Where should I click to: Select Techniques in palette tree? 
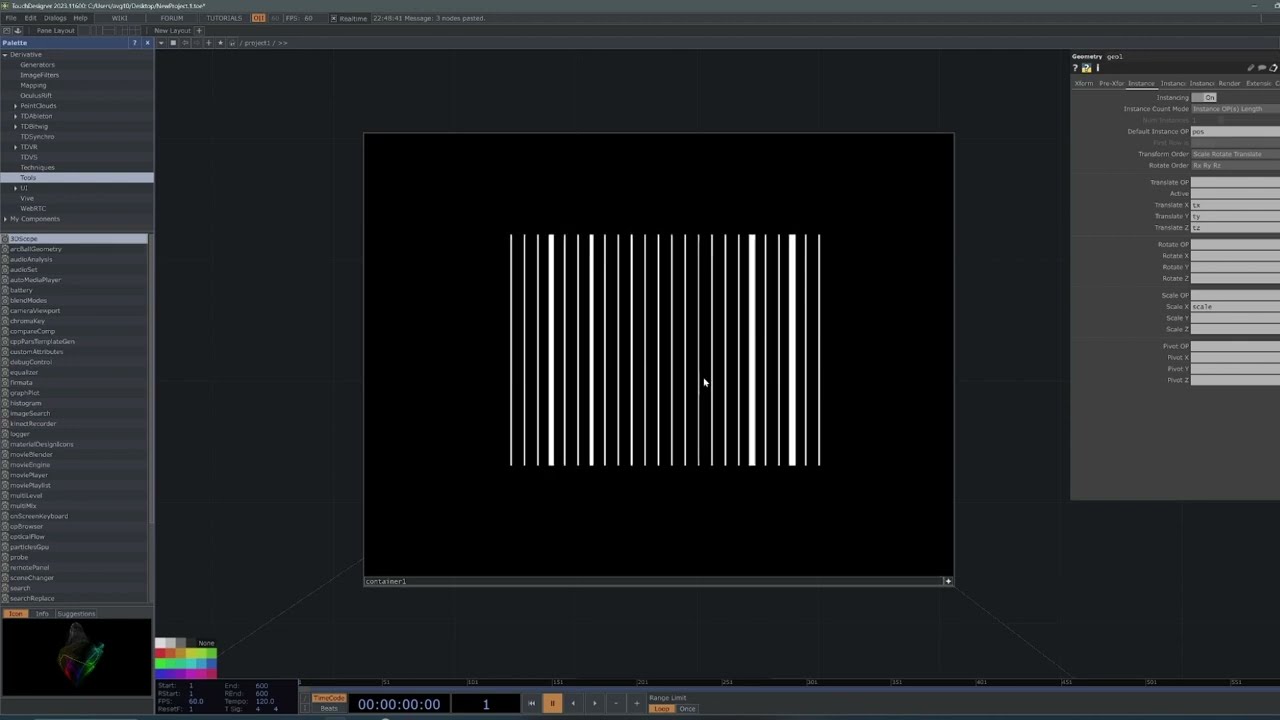tap(37, 167)
